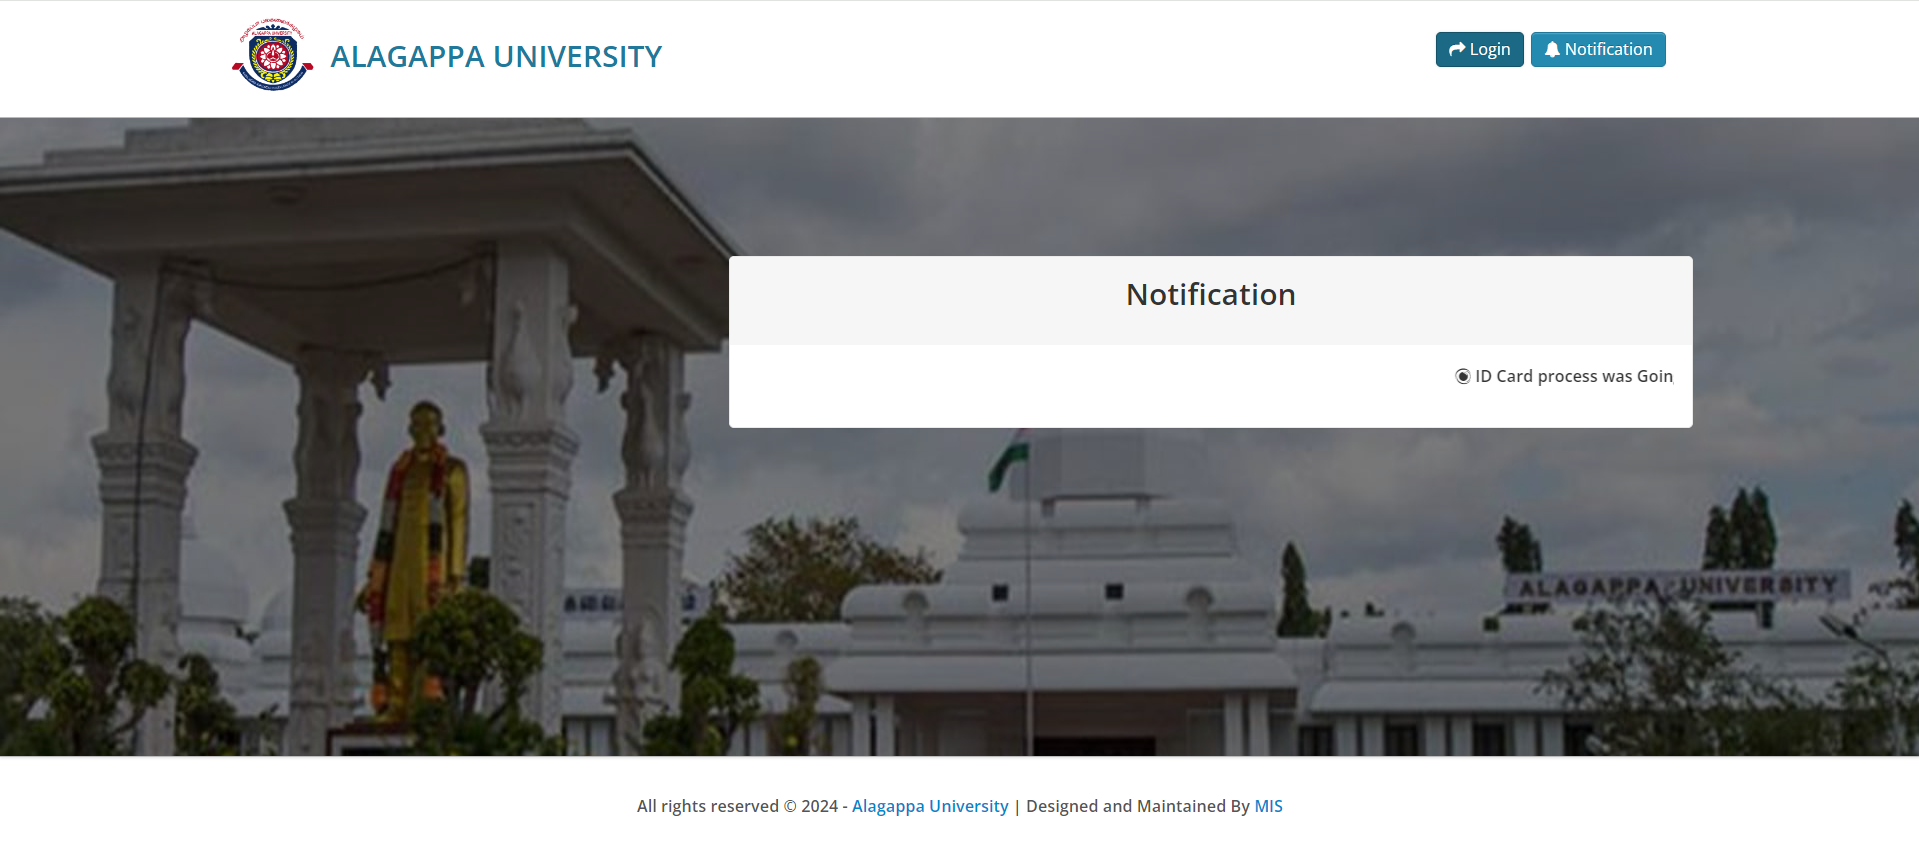
Task: Open the Notification button in the header
Action: [1598, 50]
